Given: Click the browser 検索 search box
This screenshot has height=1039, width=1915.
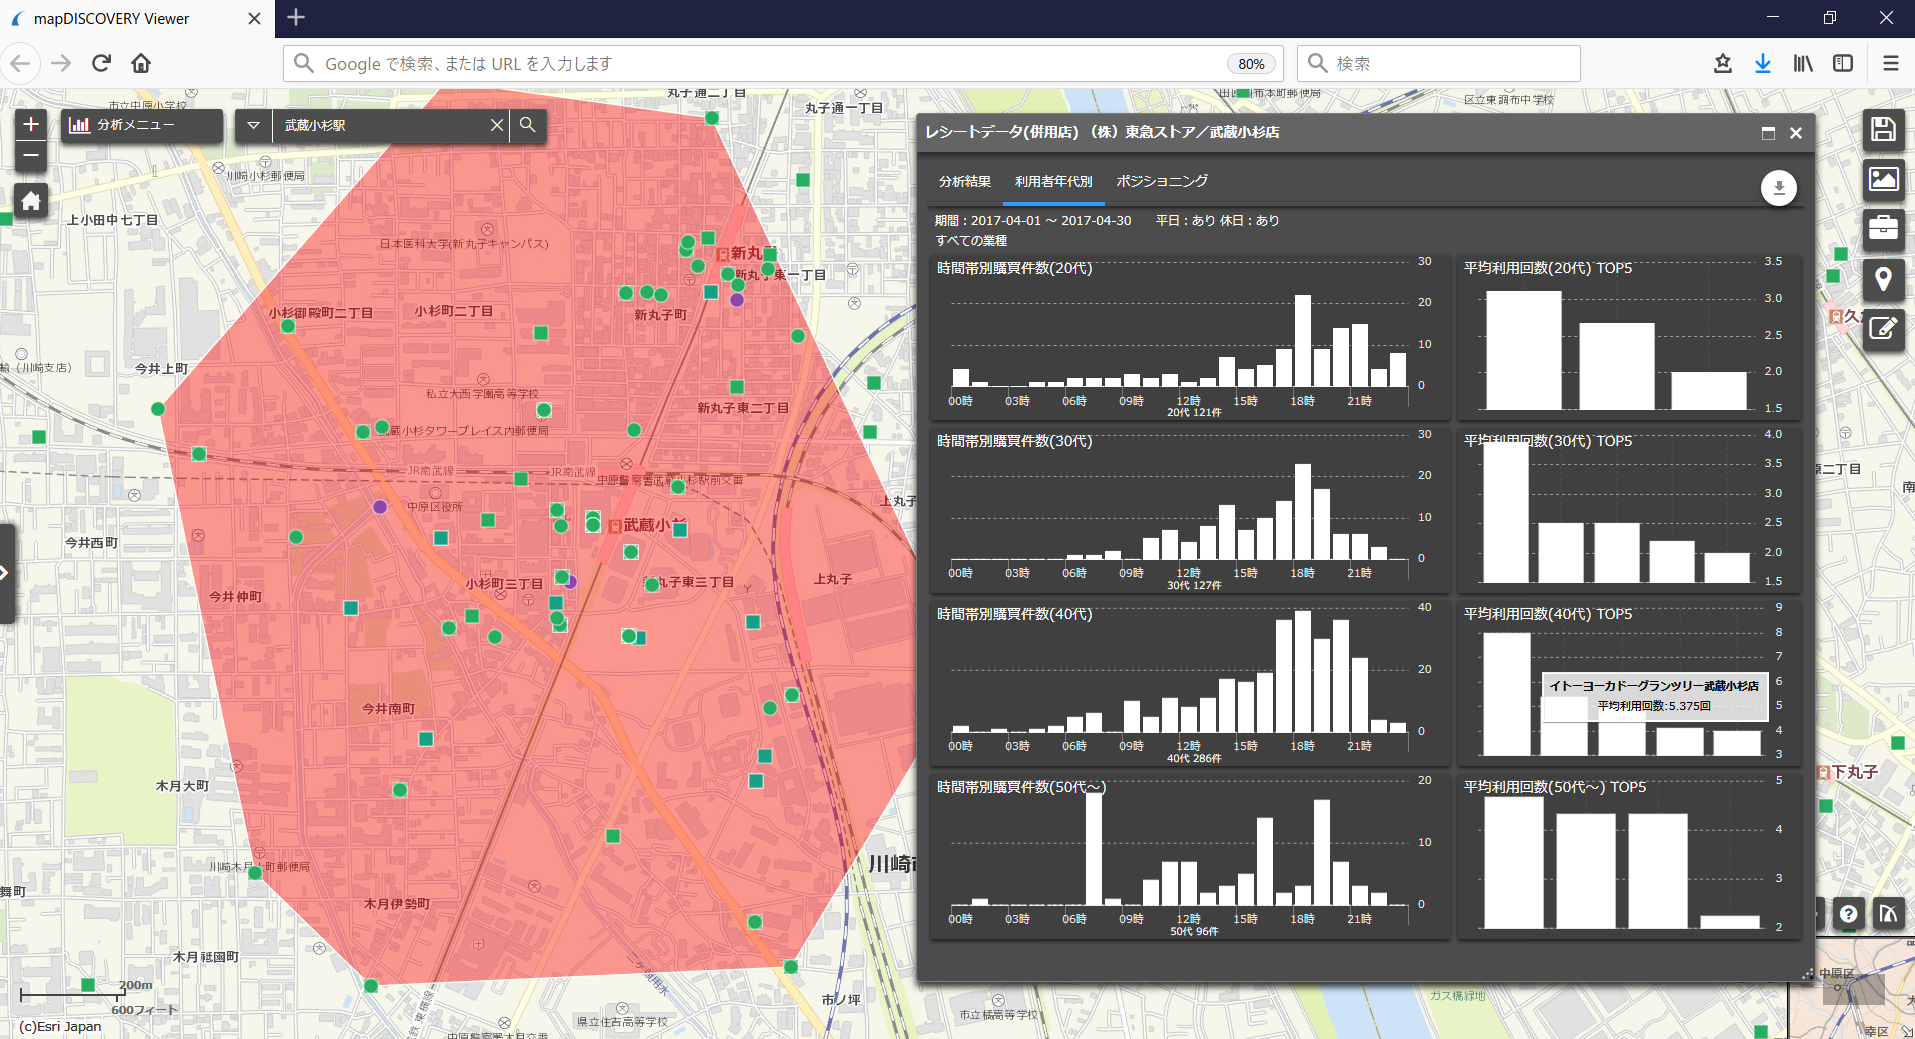Looking at the screenshot, I should 1438,63.
